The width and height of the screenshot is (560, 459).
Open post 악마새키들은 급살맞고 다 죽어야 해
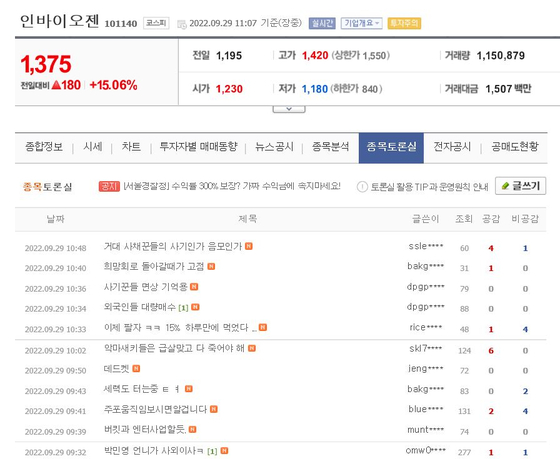(174, 348)
